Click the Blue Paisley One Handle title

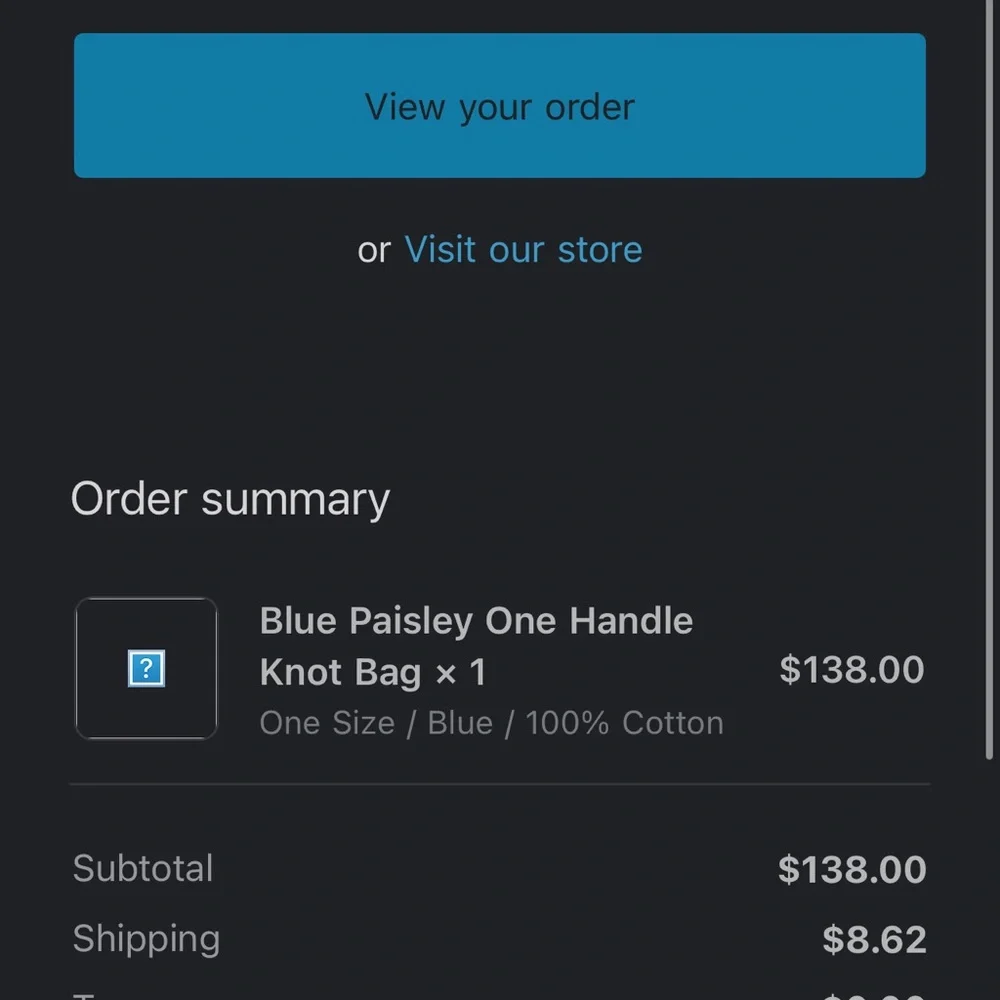476,621
